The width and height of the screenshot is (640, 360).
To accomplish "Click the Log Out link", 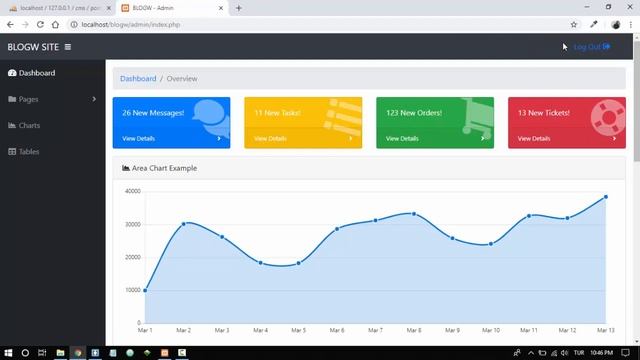I will pyautogui.click(x=592, y=47).
